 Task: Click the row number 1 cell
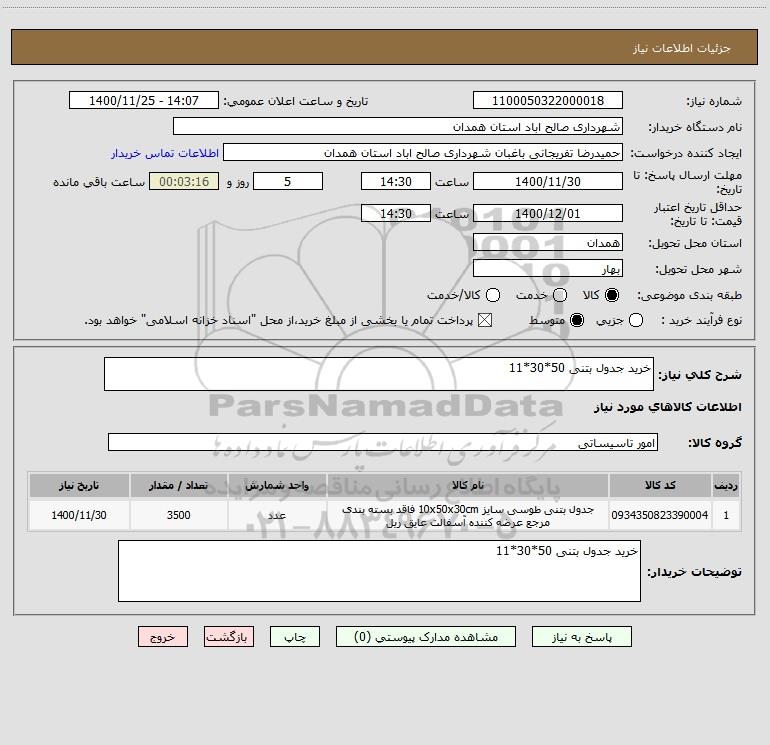726,515
